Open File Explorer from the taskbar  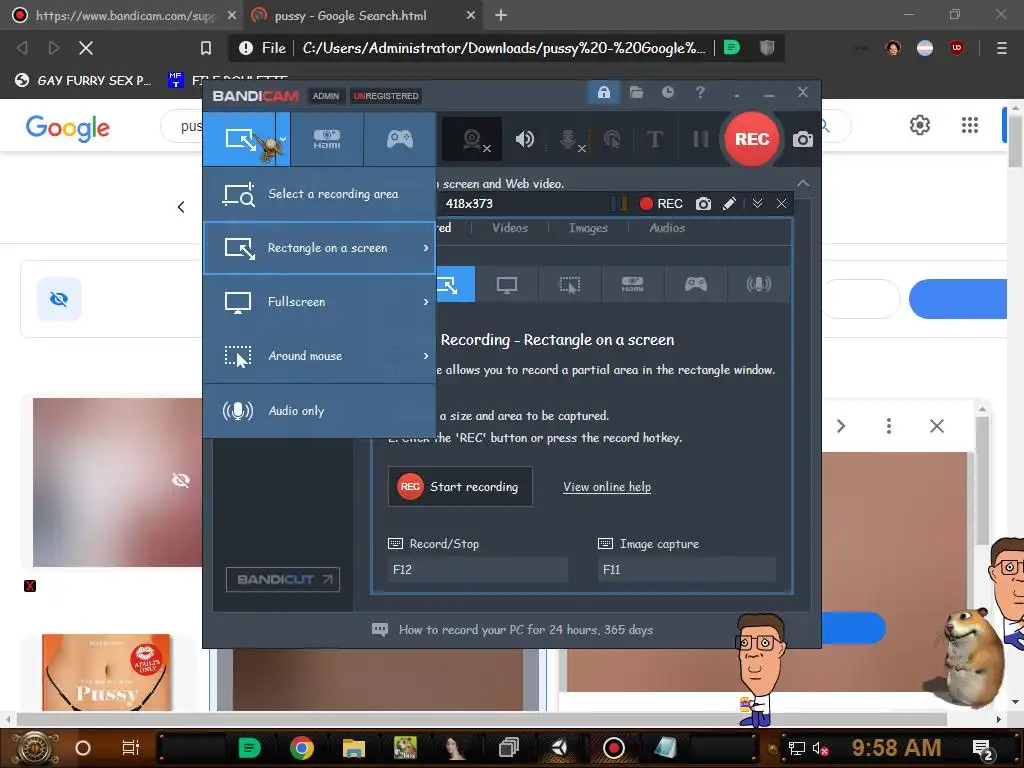coord(353,748)
